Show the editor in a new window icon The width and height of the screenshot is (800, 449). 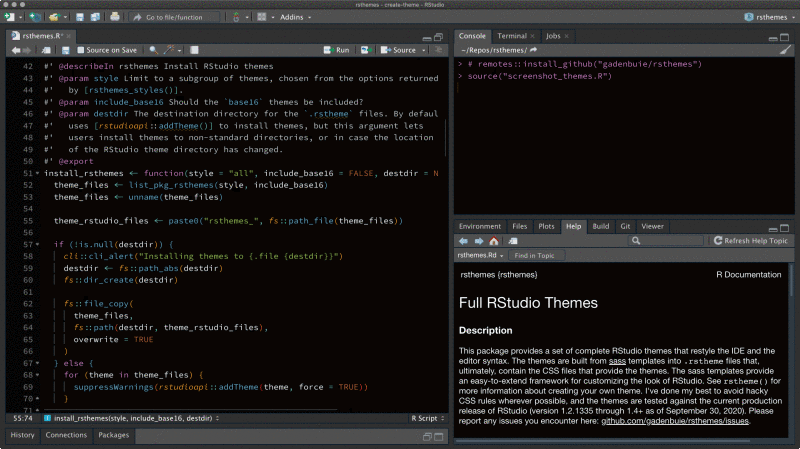tap(46, 50)
